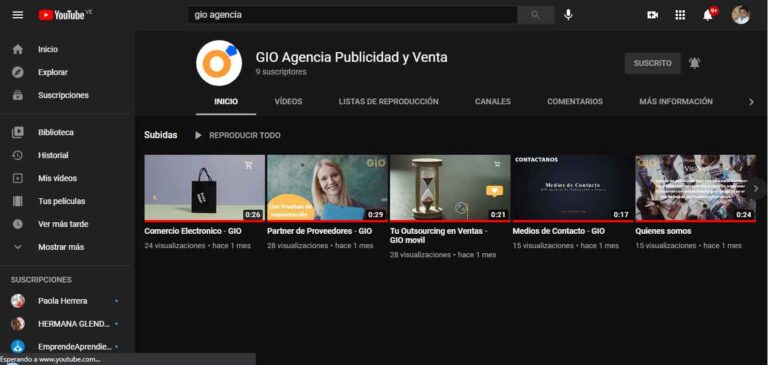Open Partner de Proveedores video thumbnail
768x365 pixels.
[x=327, y=188]
